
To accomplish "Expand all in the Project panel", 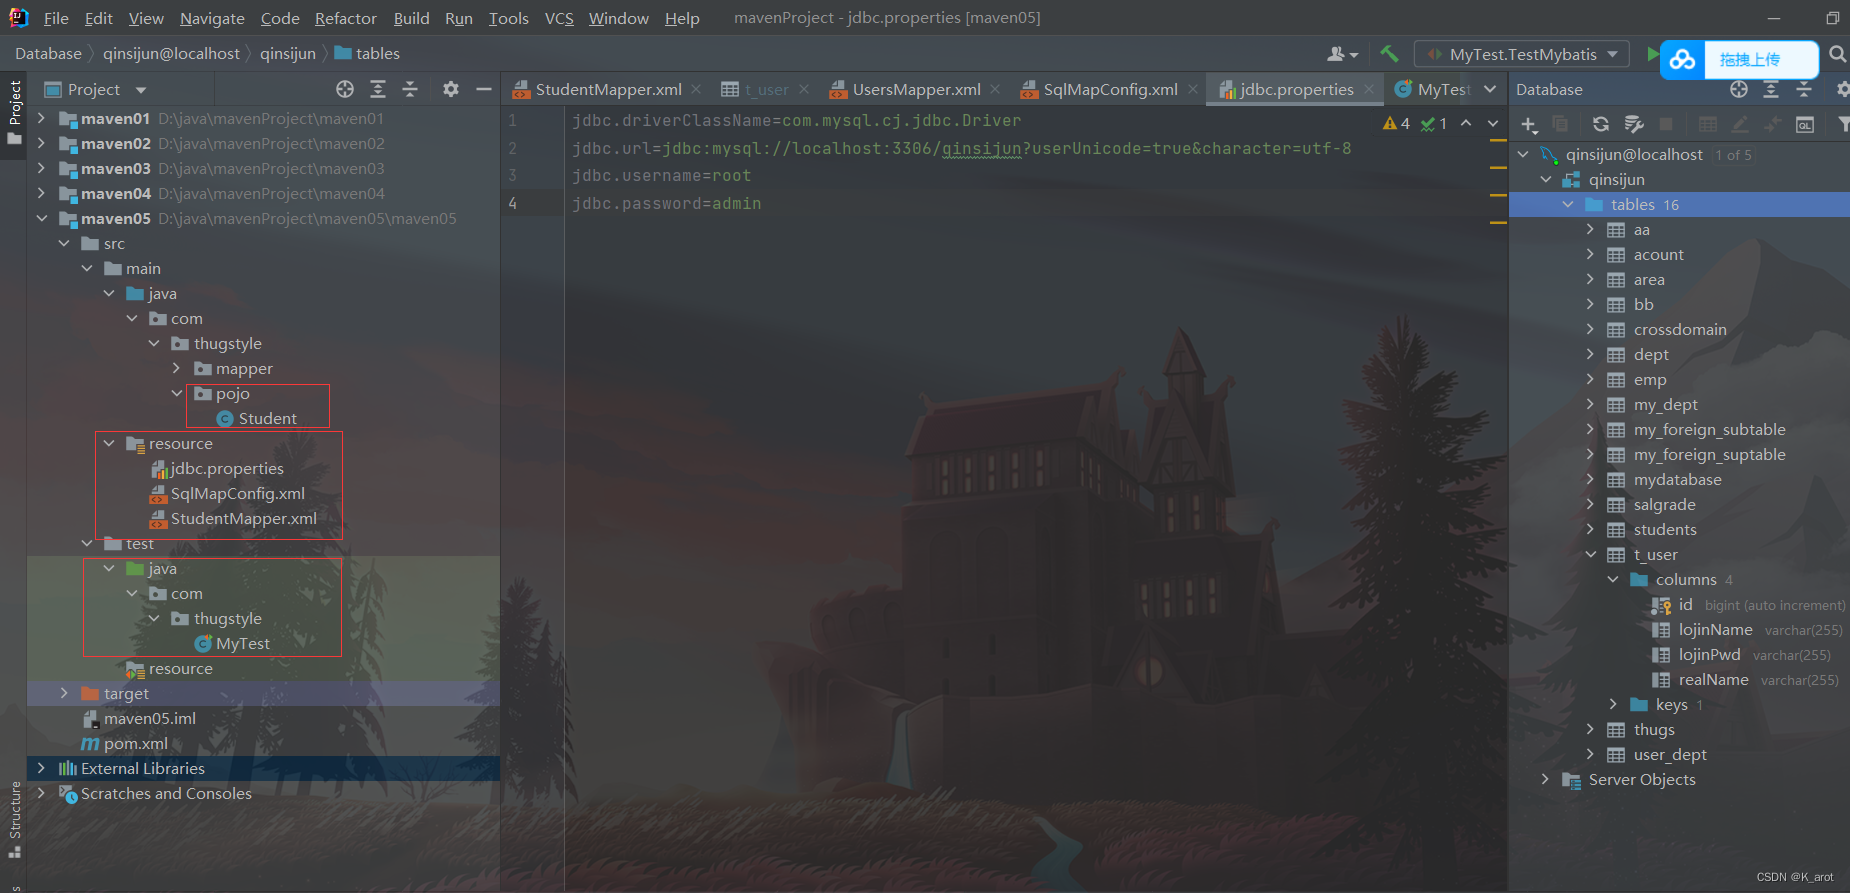I will pyautogui.click(x=378, y=89).
